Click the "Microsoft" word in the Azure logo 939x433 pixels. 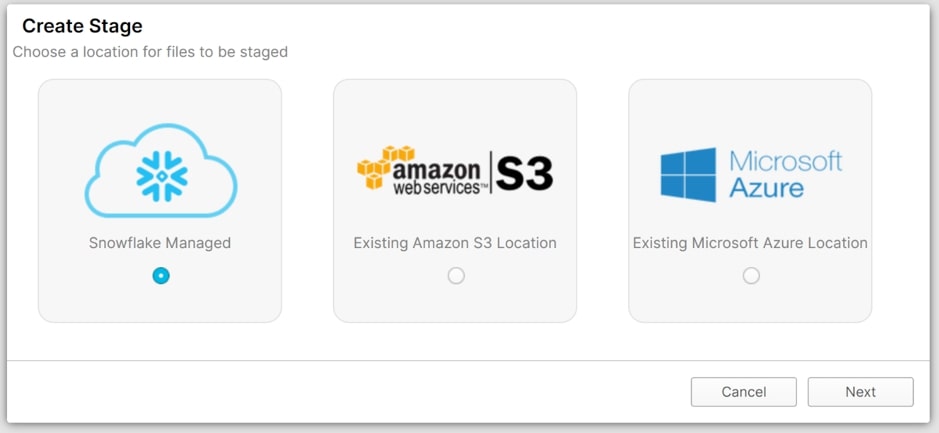(786, 161)
